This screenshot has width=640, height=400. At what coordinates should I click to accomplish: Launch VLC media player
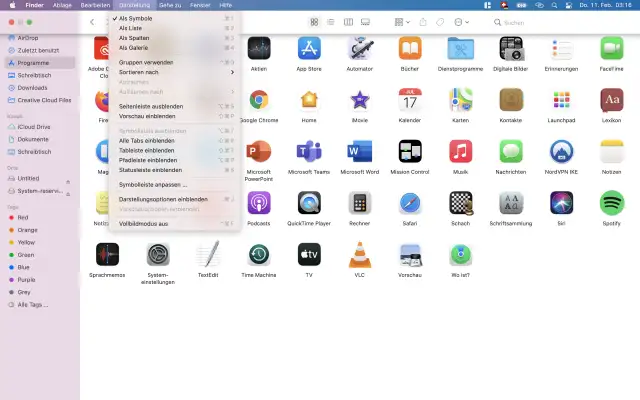[x=360, y=255]
